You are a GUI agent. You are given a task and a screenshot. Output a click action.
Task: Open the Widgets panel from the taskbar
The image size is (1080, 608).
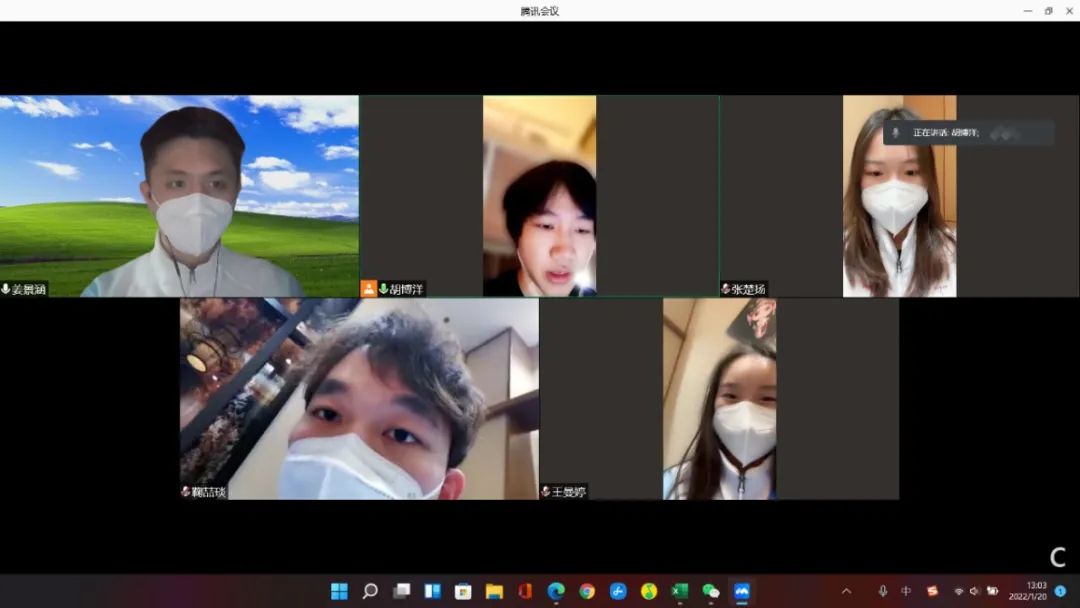[x=432, y=591]
